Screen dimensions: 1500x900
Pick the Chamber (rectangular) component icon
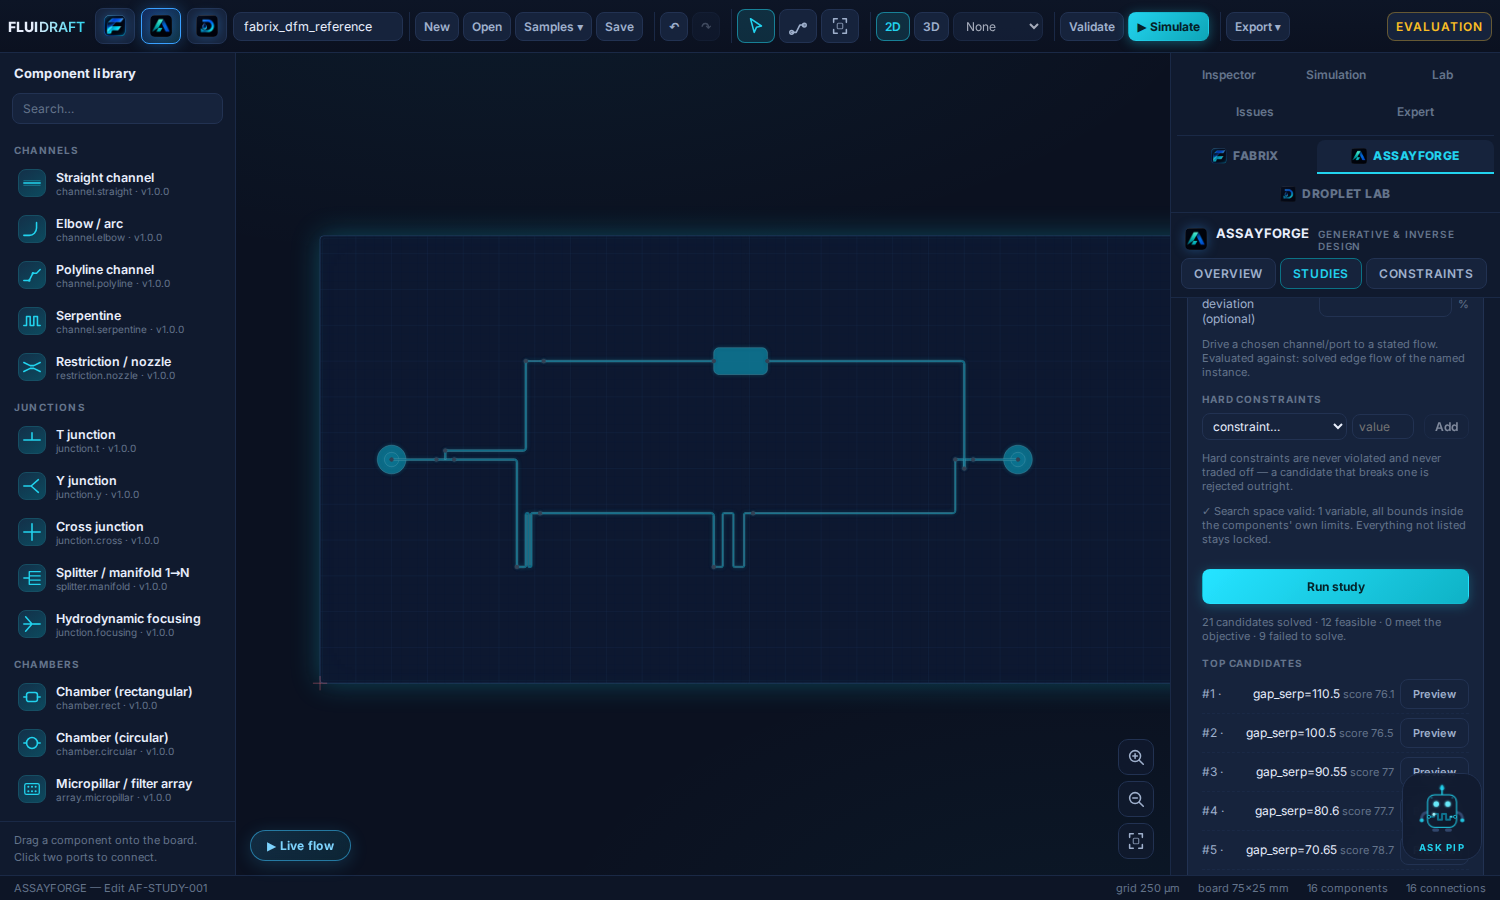click(32, 697)
